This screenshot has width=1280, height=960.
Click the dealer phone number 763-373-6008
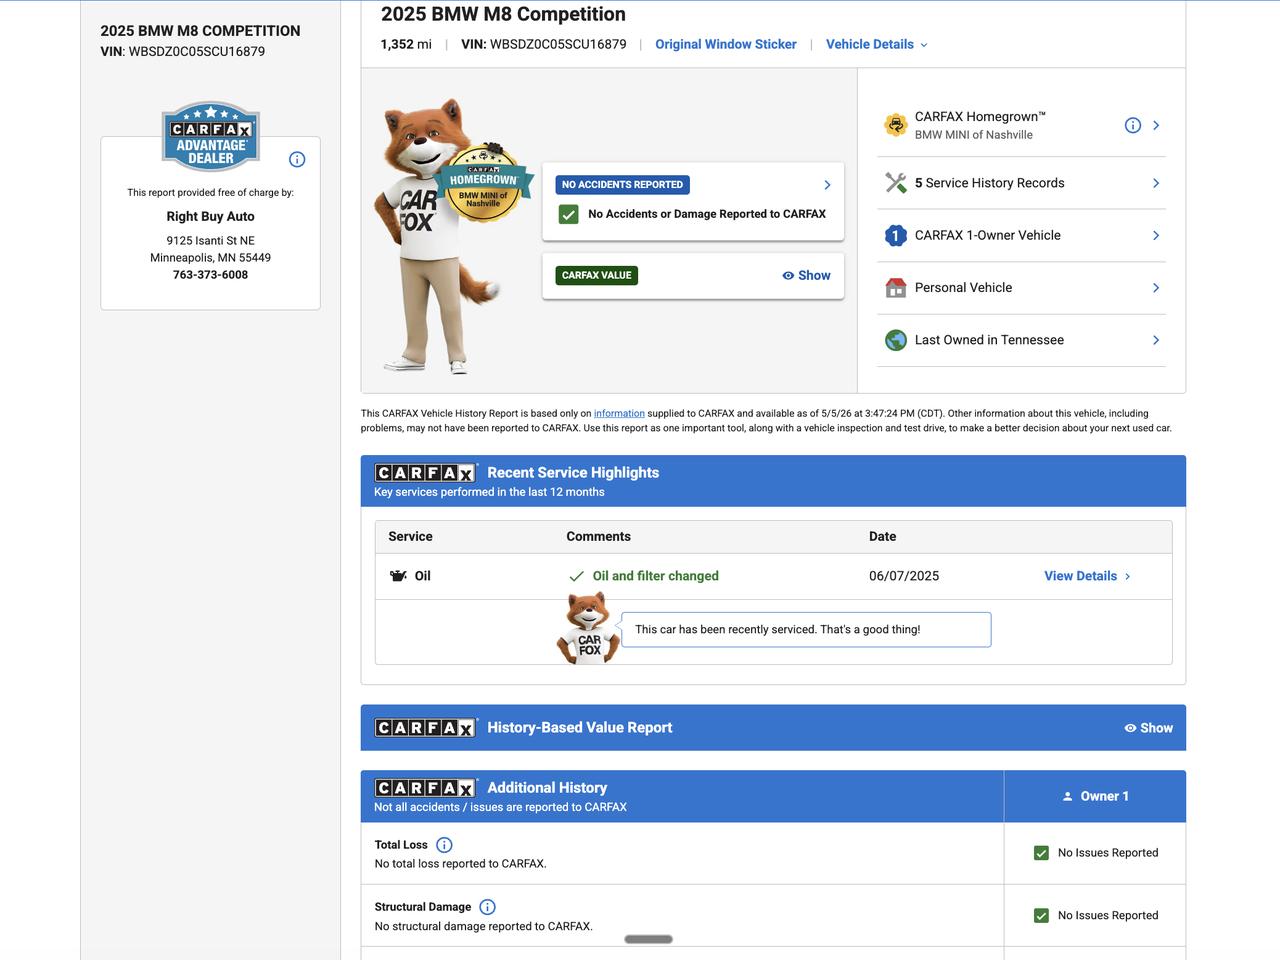[x=210, y=275]
